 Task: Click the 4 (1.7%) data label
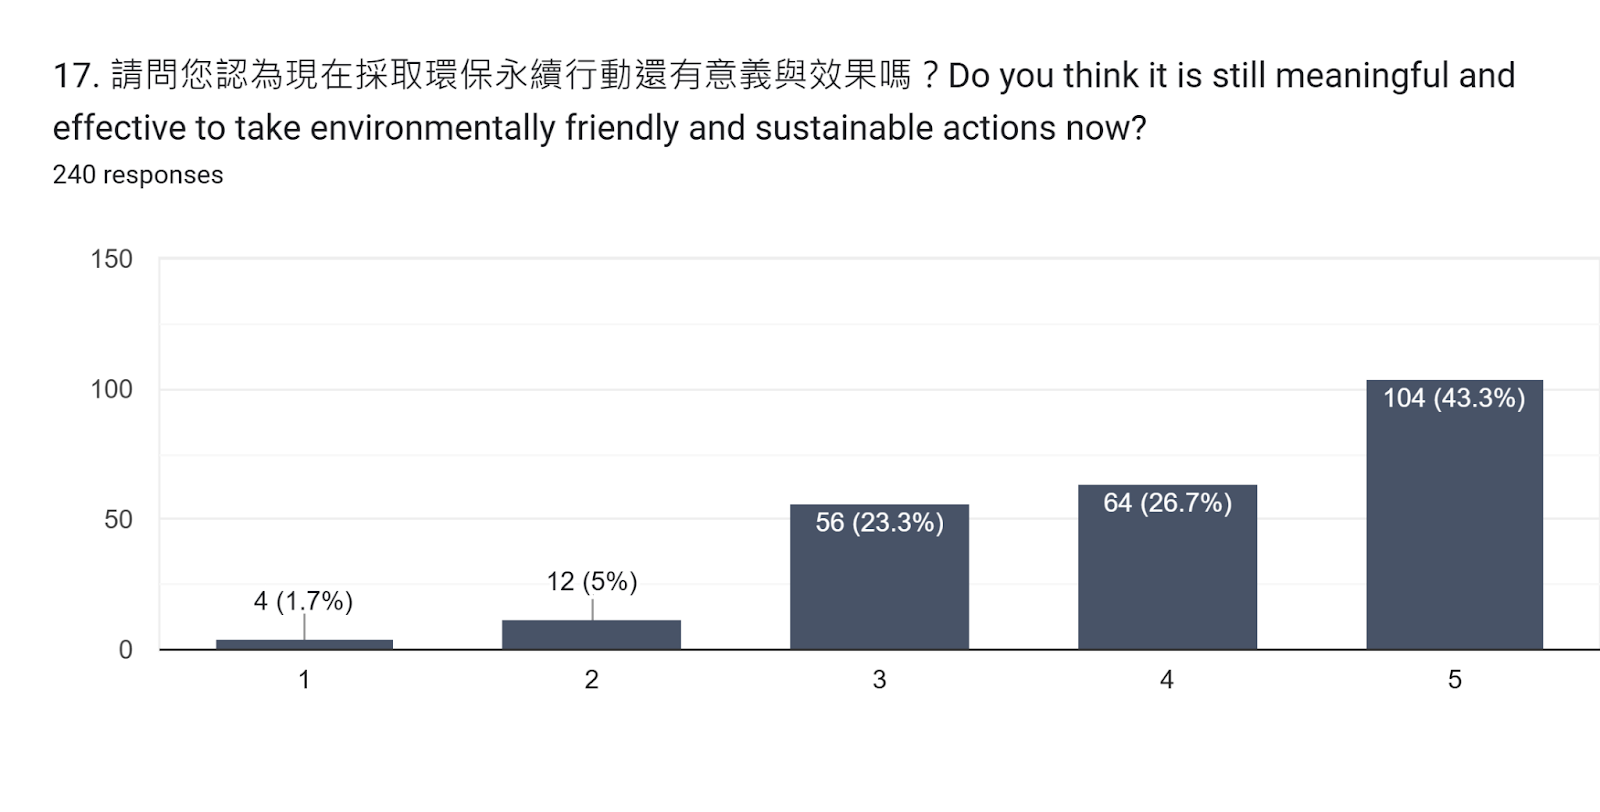pos(303,601)
